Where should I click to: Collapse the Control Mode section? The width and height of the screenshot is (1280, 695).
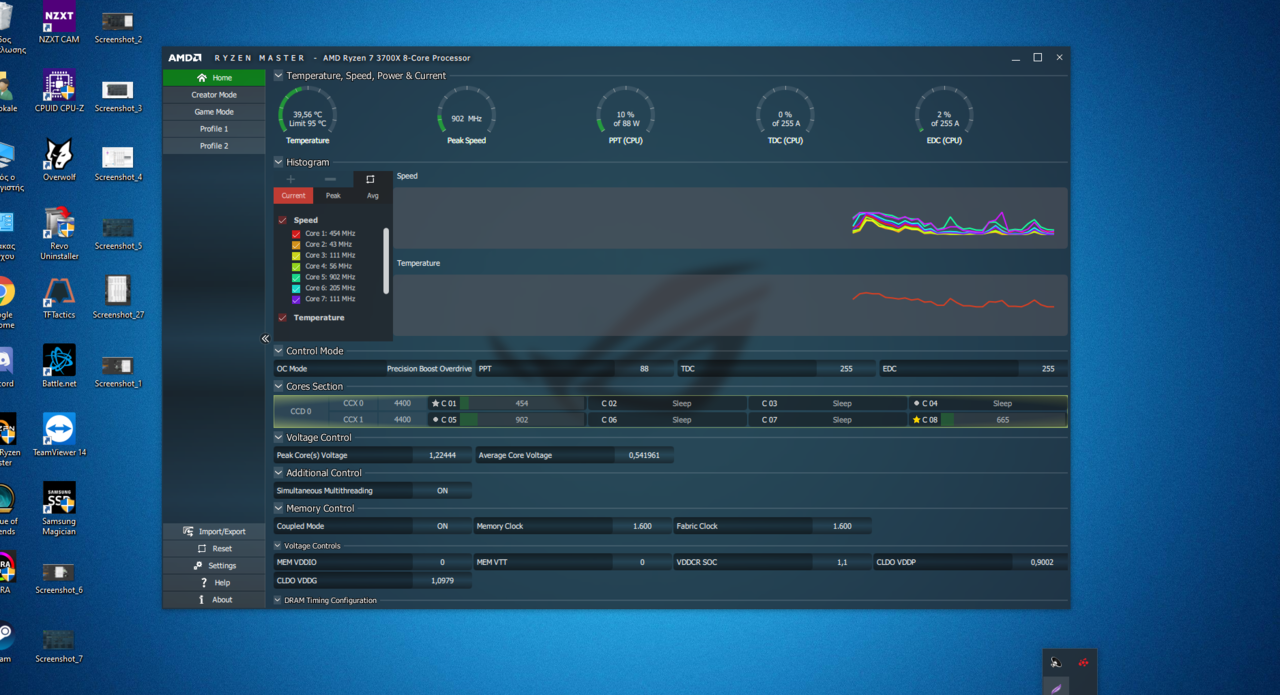(278, 351)
